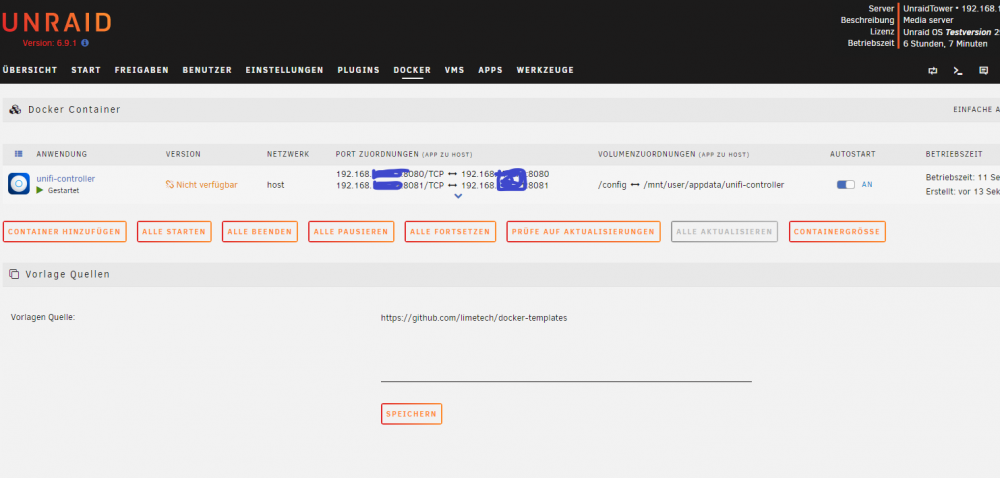Viewport: 1000px width, 478px height.
Task: Go to Benutzer tab
Action: (x=207, y=70)
